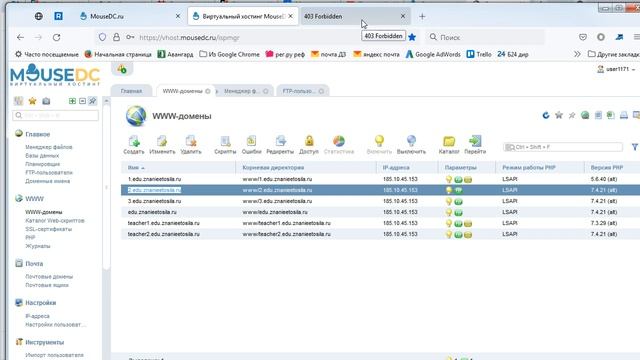The height and width of the screenshot is (360, 640).
Task: Open the яндекс почта bookmark
Action: click(x=376, y=54)
